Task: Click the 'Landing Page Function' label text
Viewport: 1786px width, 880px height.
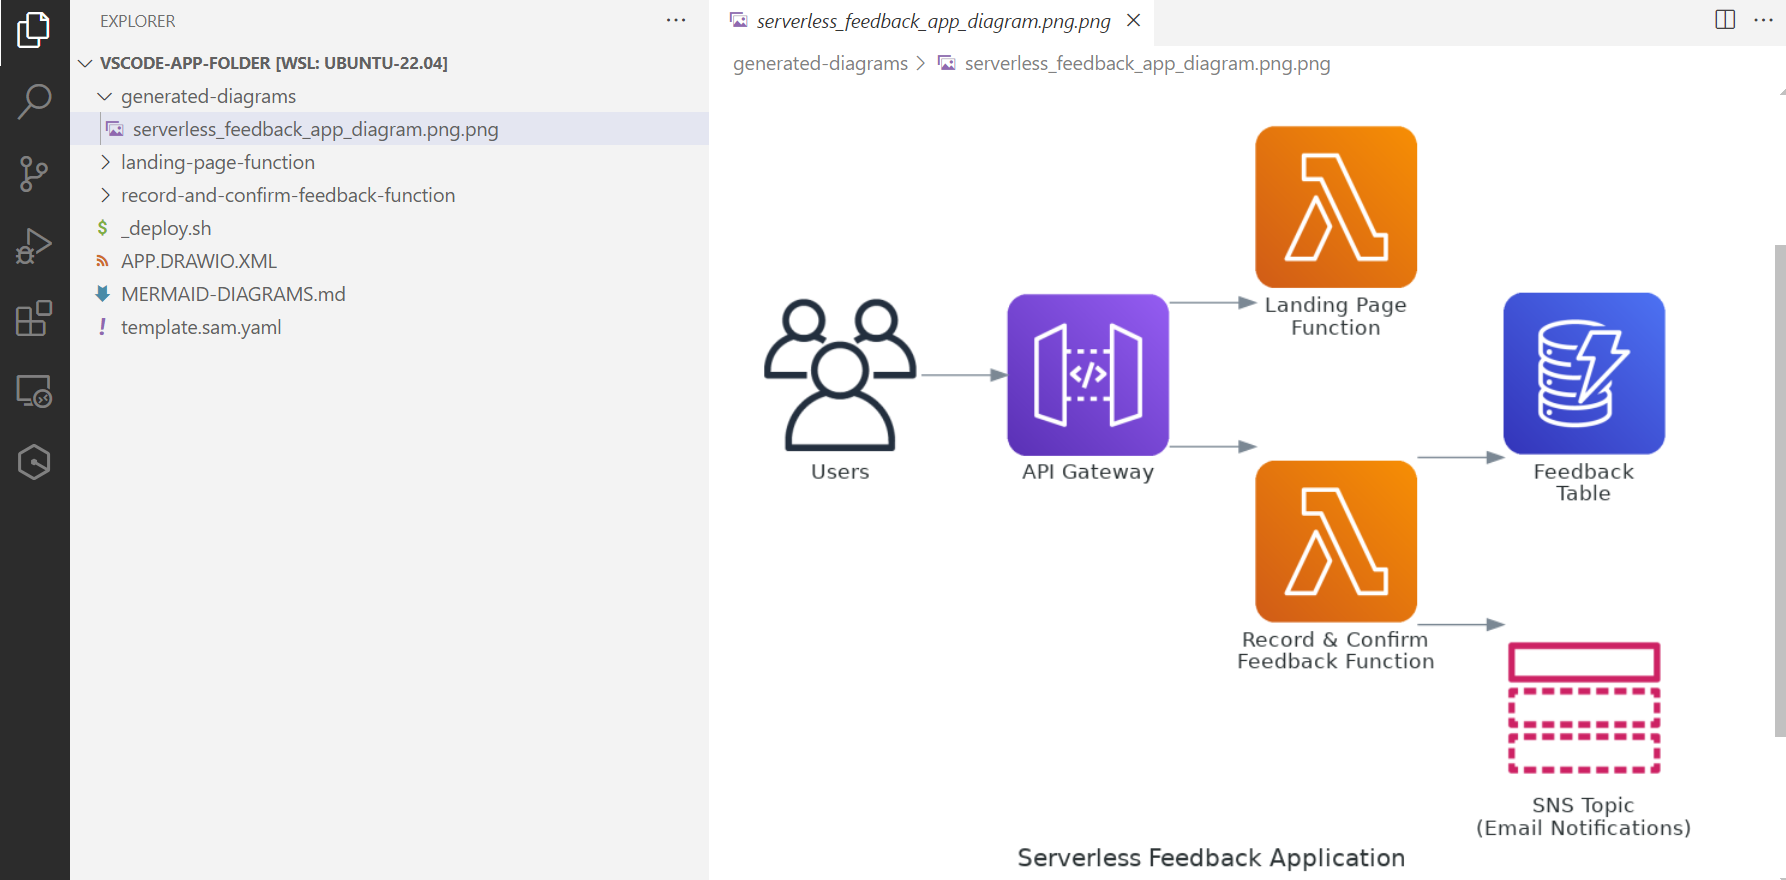Action: [x=1336, y=316]
